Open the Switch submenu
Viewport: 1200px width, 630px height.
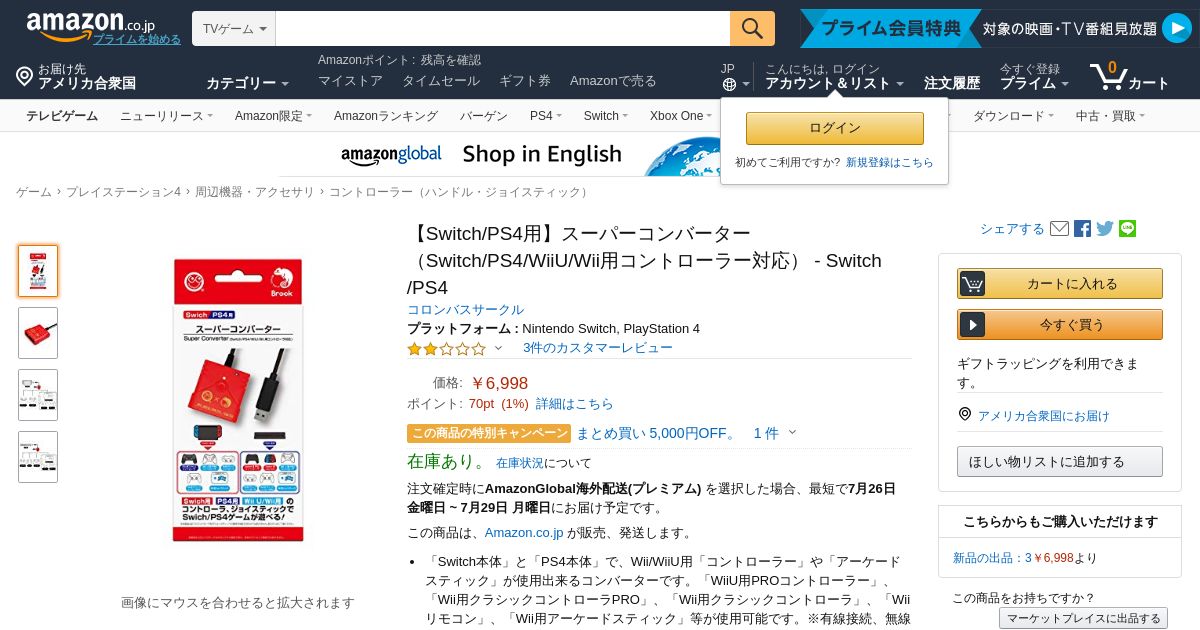tap(606, 116)
